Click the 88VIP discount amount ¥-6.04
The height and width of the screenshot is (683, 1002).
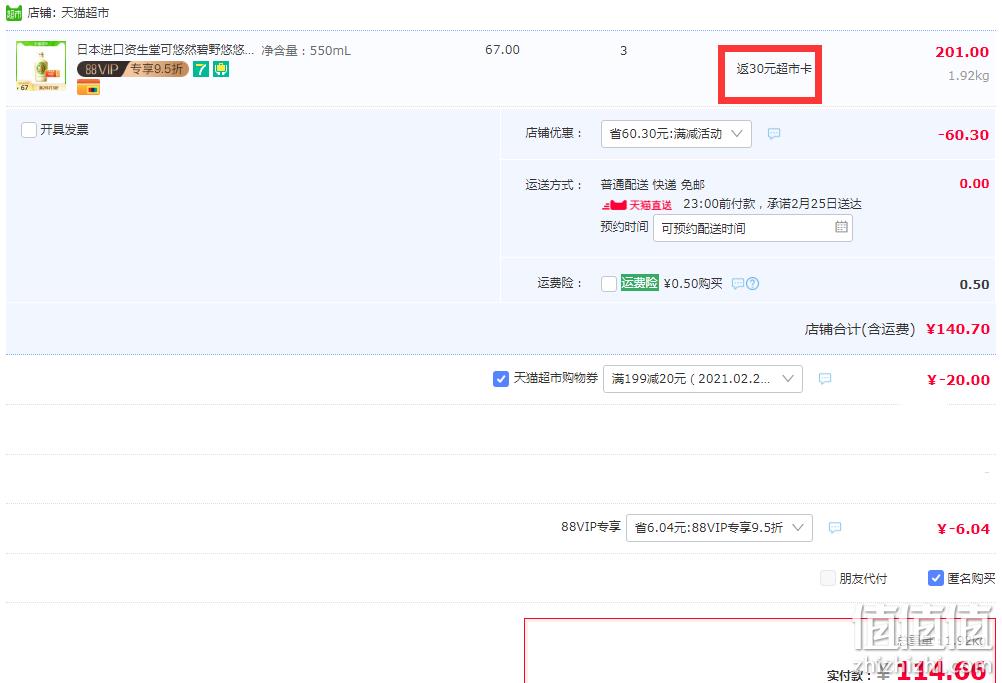(963, 529)
